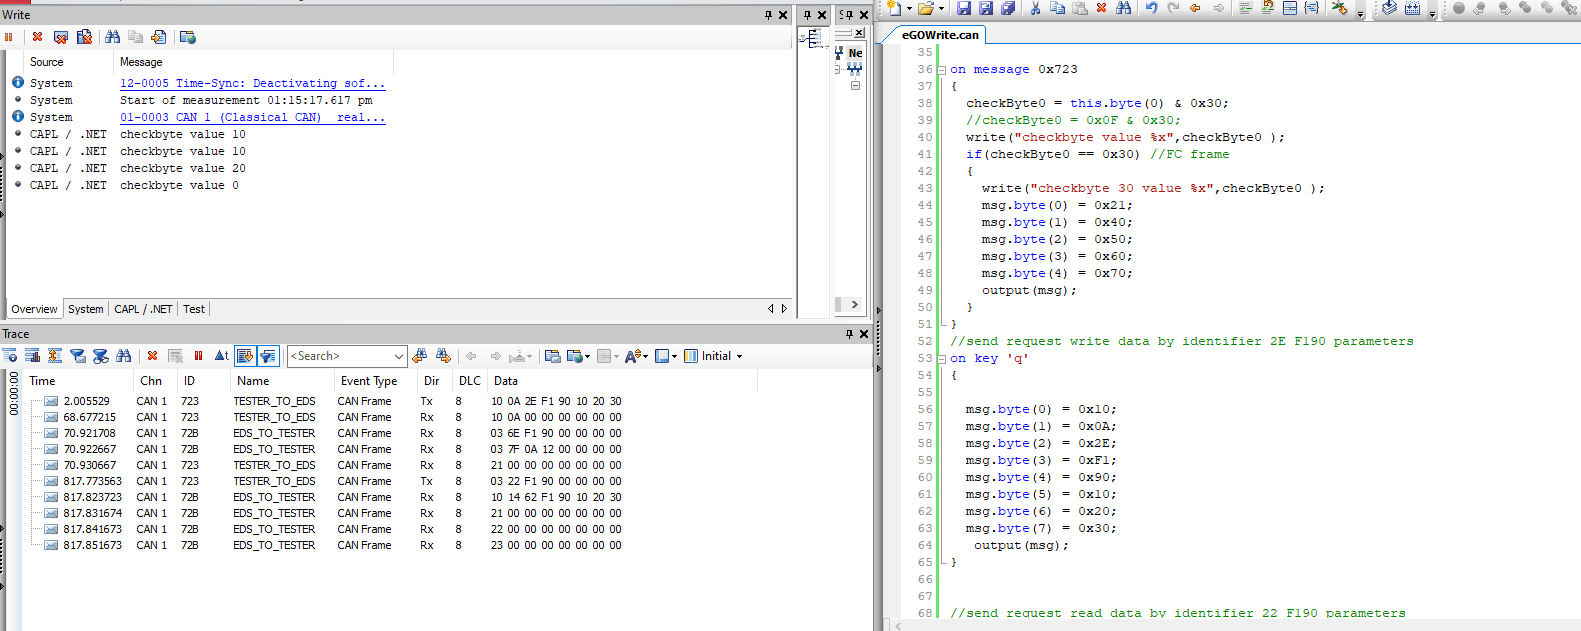Click red X delete icon in editor toolbar
The image size is (1581, 631).
tap(1101, 8)
